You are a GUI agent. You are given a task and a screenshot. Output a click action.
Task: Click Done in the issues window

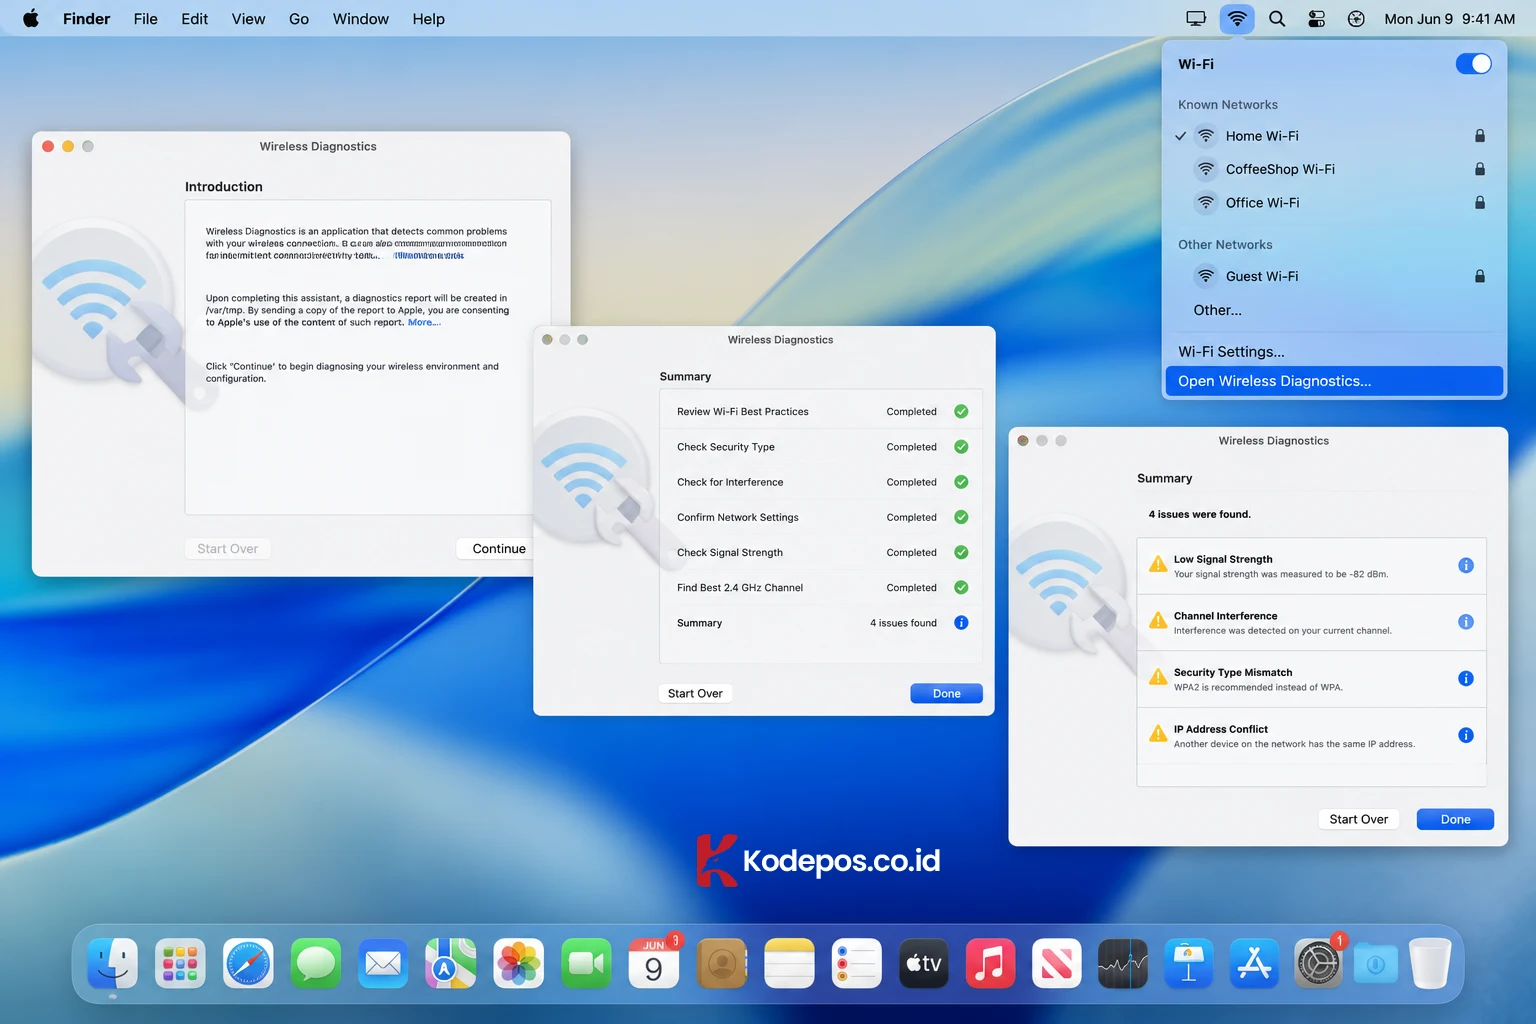(1455, 819)
